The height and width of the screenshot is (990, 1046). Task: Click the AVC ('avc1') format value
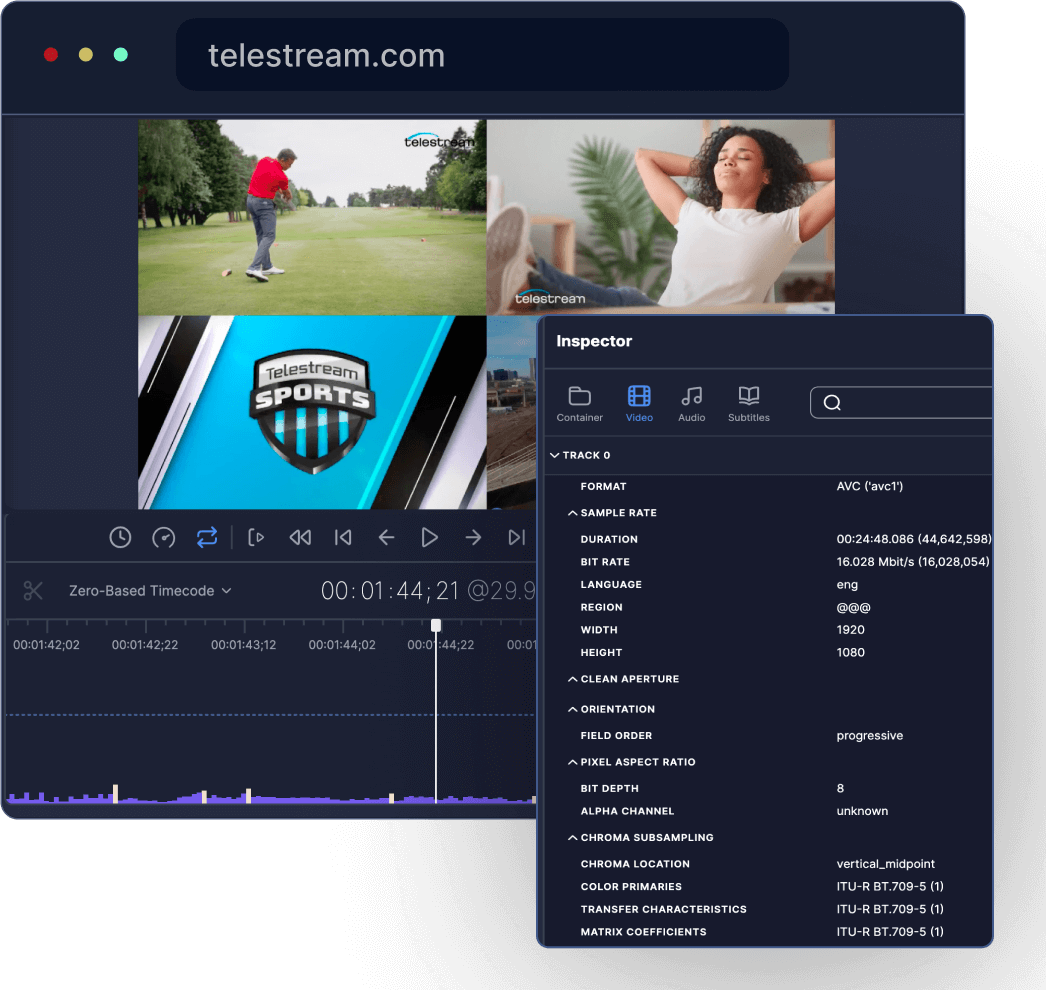pyautogui.click(x=870, y=486)
